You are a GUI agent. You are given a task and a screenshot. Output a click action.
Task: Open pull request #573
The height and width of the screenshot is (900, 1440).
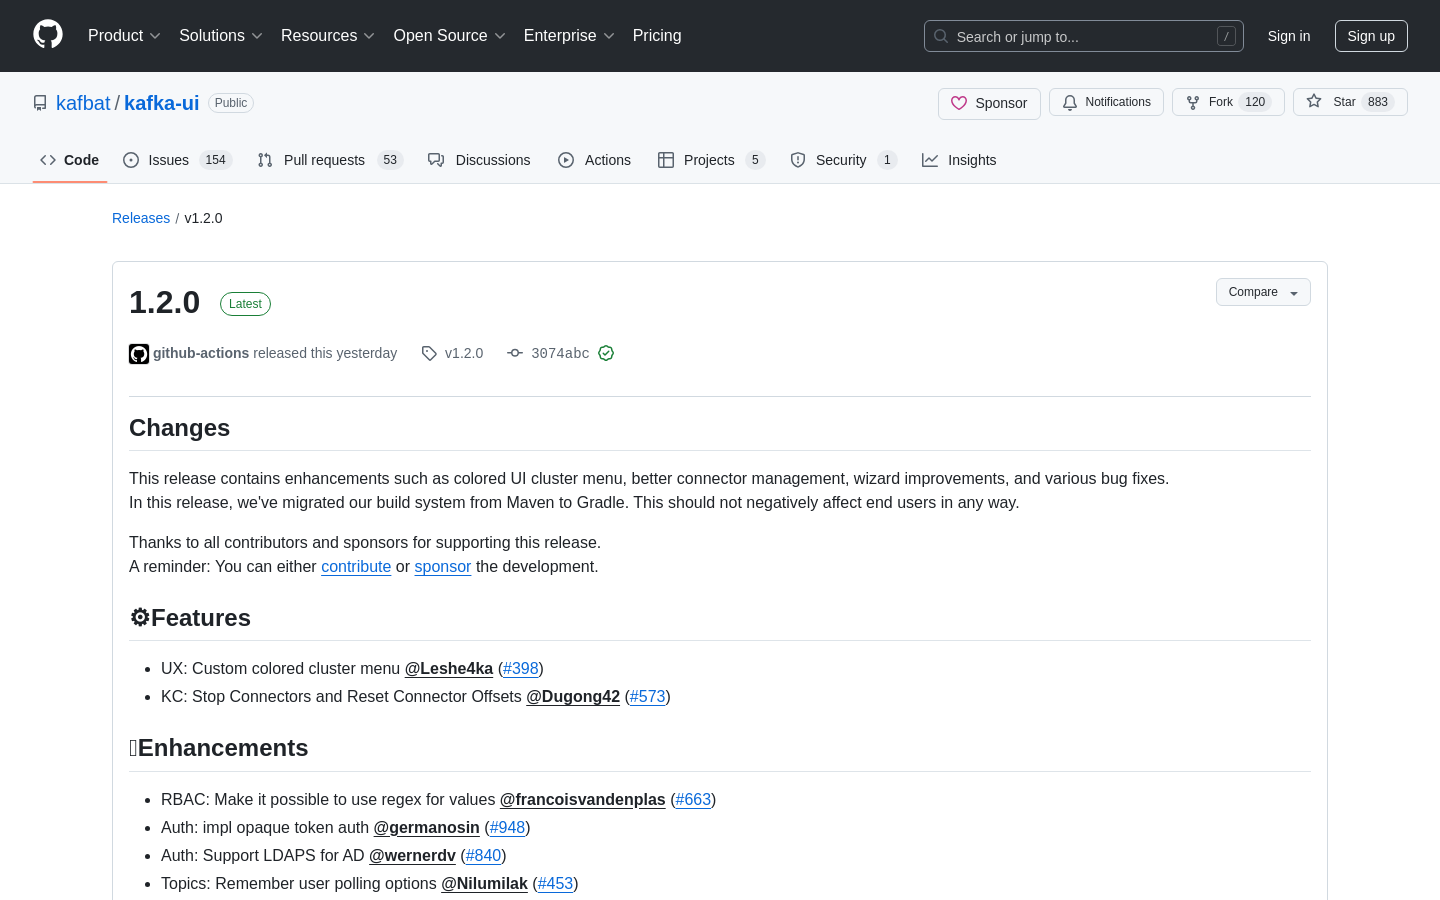pyautogui.click(x=648, y=696)
